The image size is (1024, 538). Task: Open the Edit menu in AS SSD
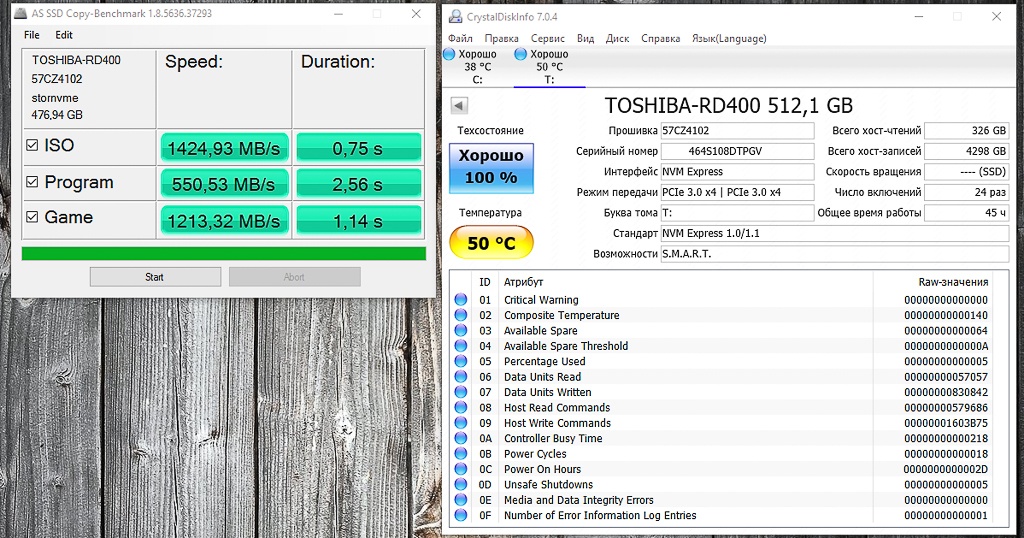pos(63,35)
